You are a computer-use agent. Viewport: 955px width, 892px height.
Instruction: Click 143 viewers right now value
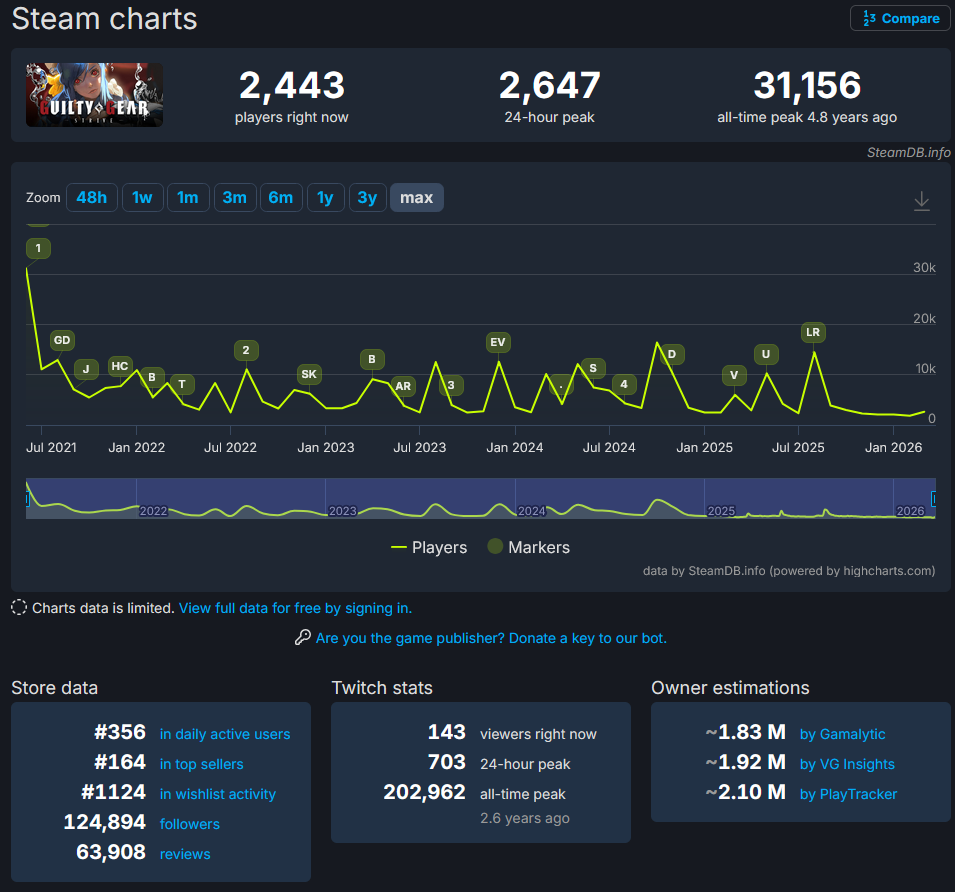(446, 732)
